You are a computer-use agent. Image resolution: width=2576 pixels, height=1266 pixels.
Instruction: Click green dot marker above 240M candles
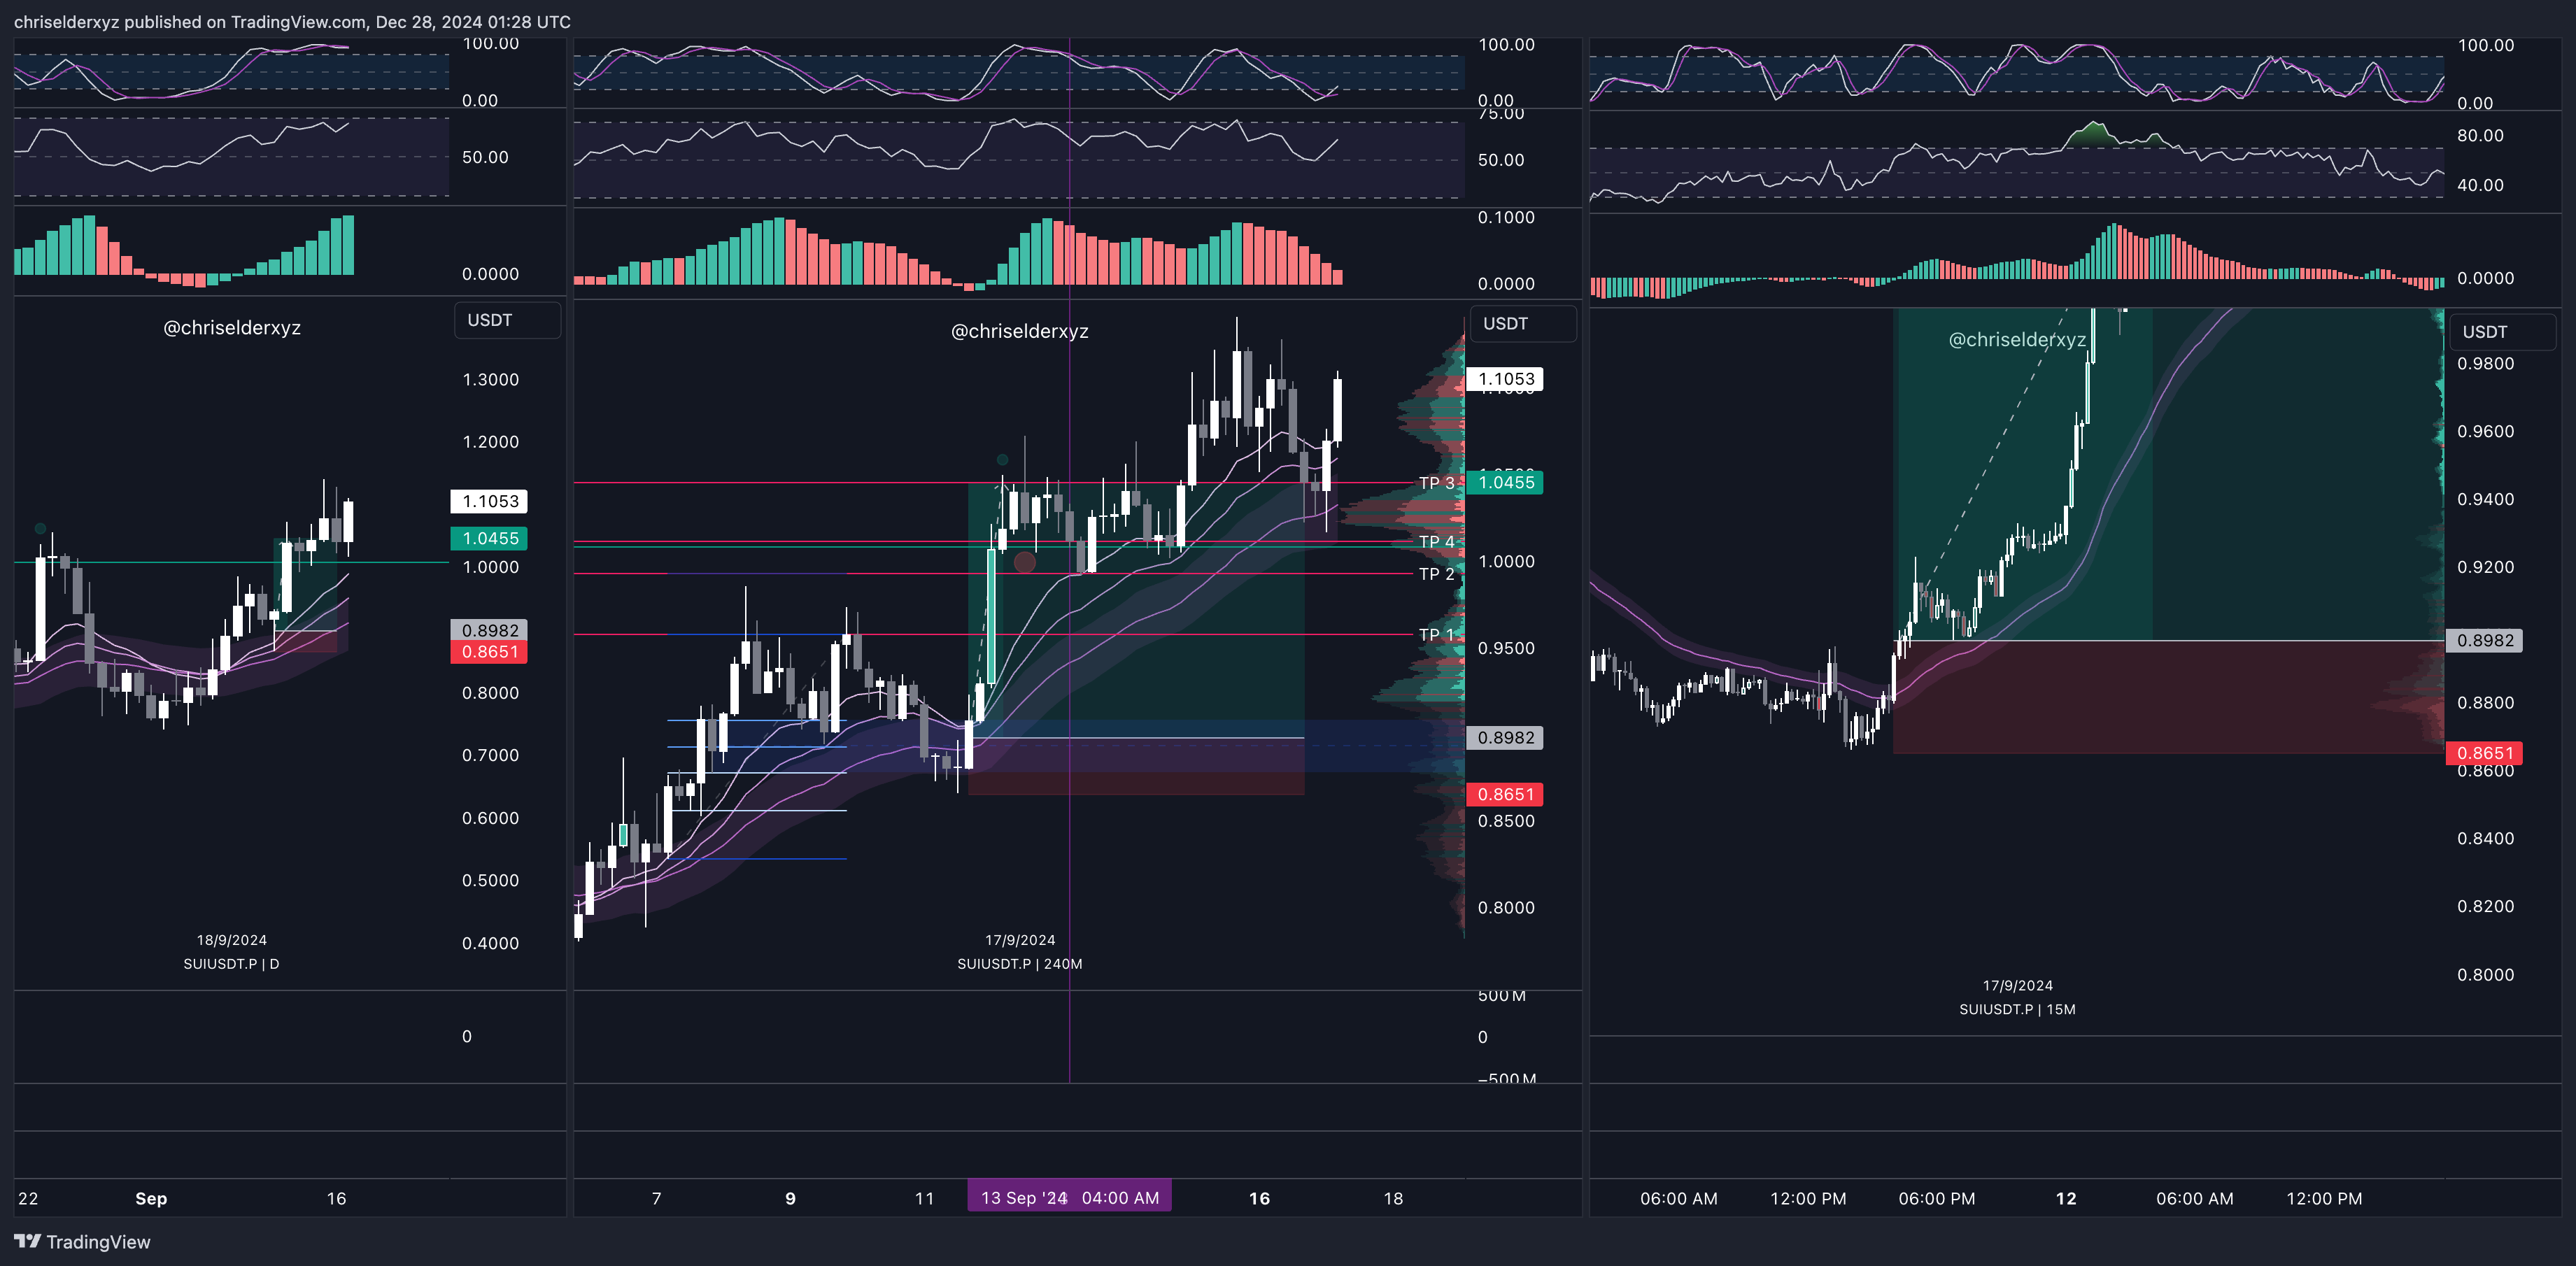(x=1002, y=460)
